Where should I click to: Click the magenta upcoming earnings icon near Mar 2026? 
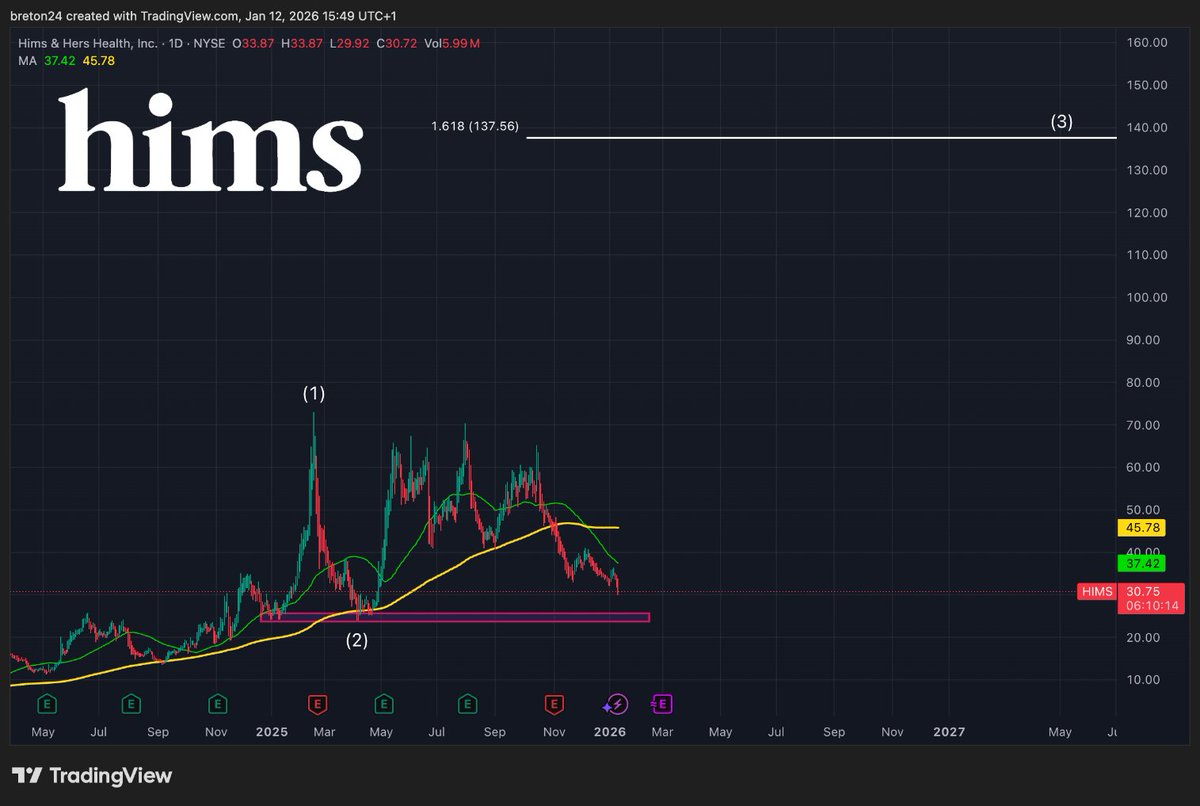(660, 703)
